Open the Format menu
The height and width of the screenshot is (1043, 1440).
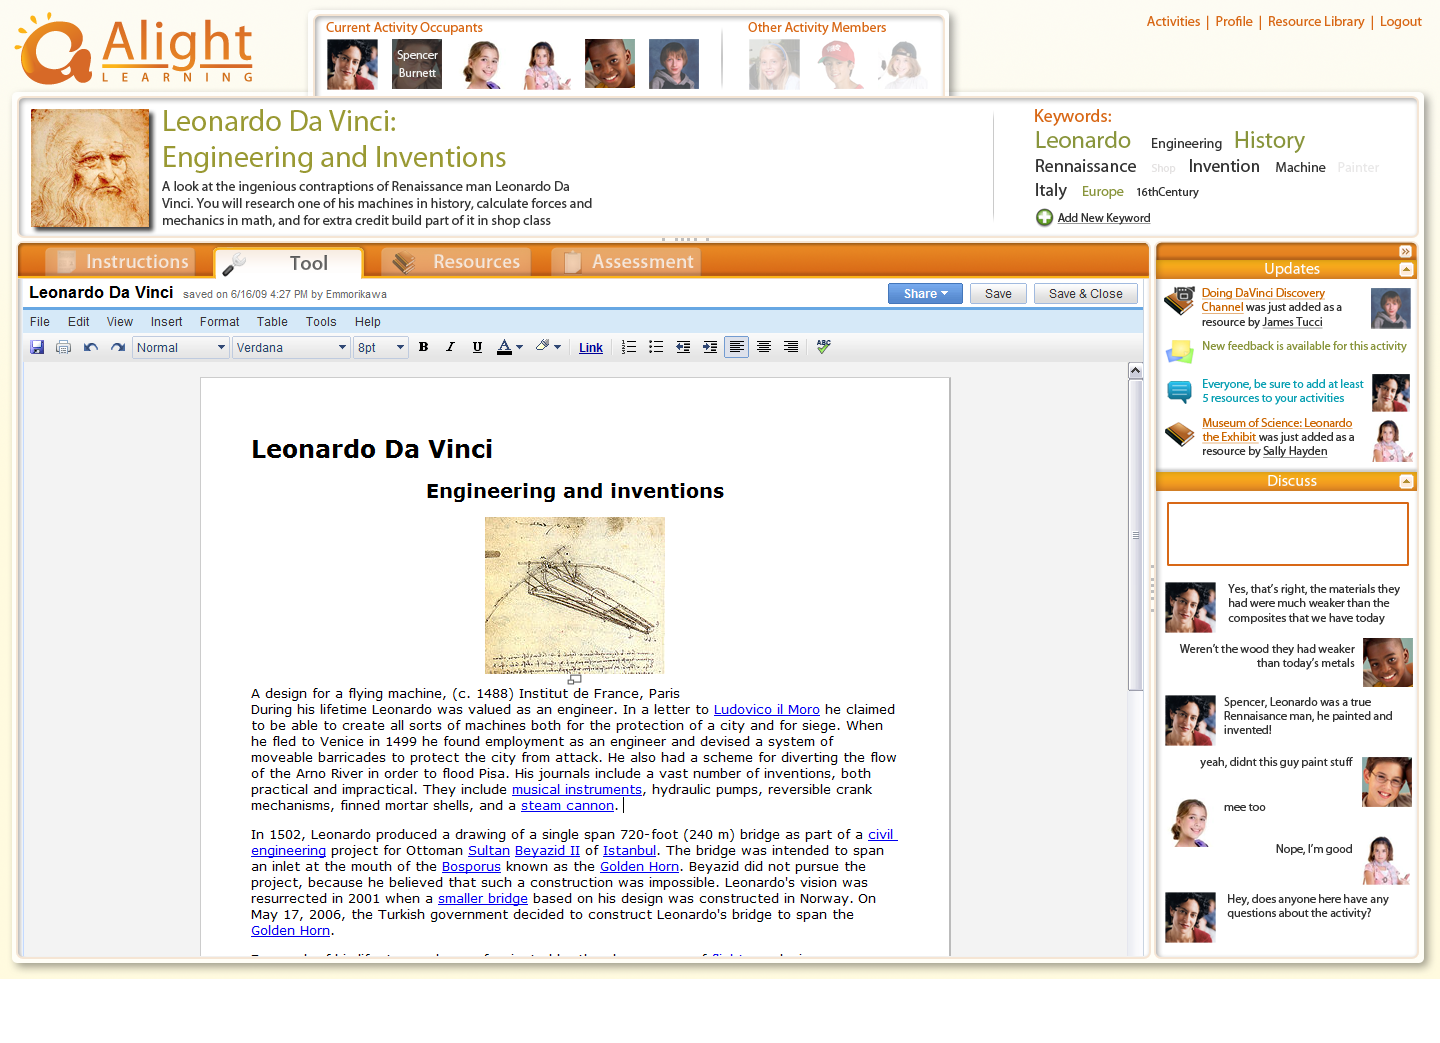click(x=220, y=322)
